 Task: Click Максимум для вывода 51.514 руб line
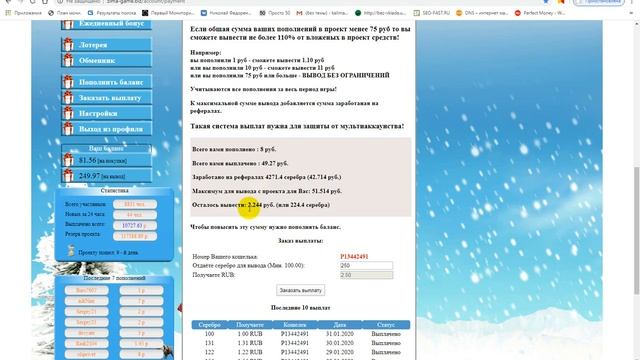click(267, 191)
